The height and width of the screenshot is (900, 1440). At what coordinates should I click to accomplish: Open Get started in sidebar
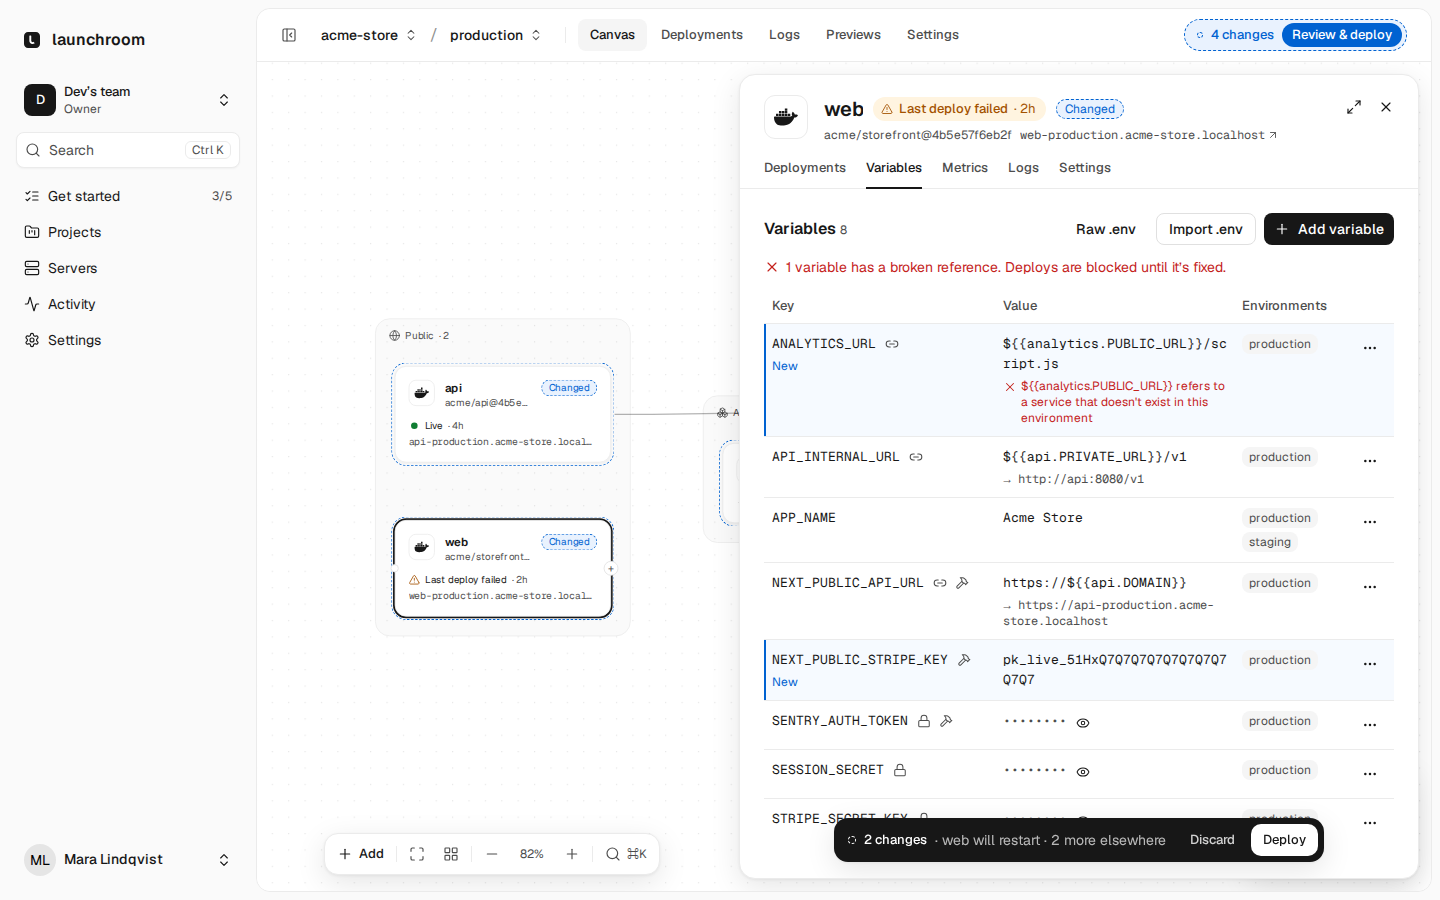[x=128, y=196]
